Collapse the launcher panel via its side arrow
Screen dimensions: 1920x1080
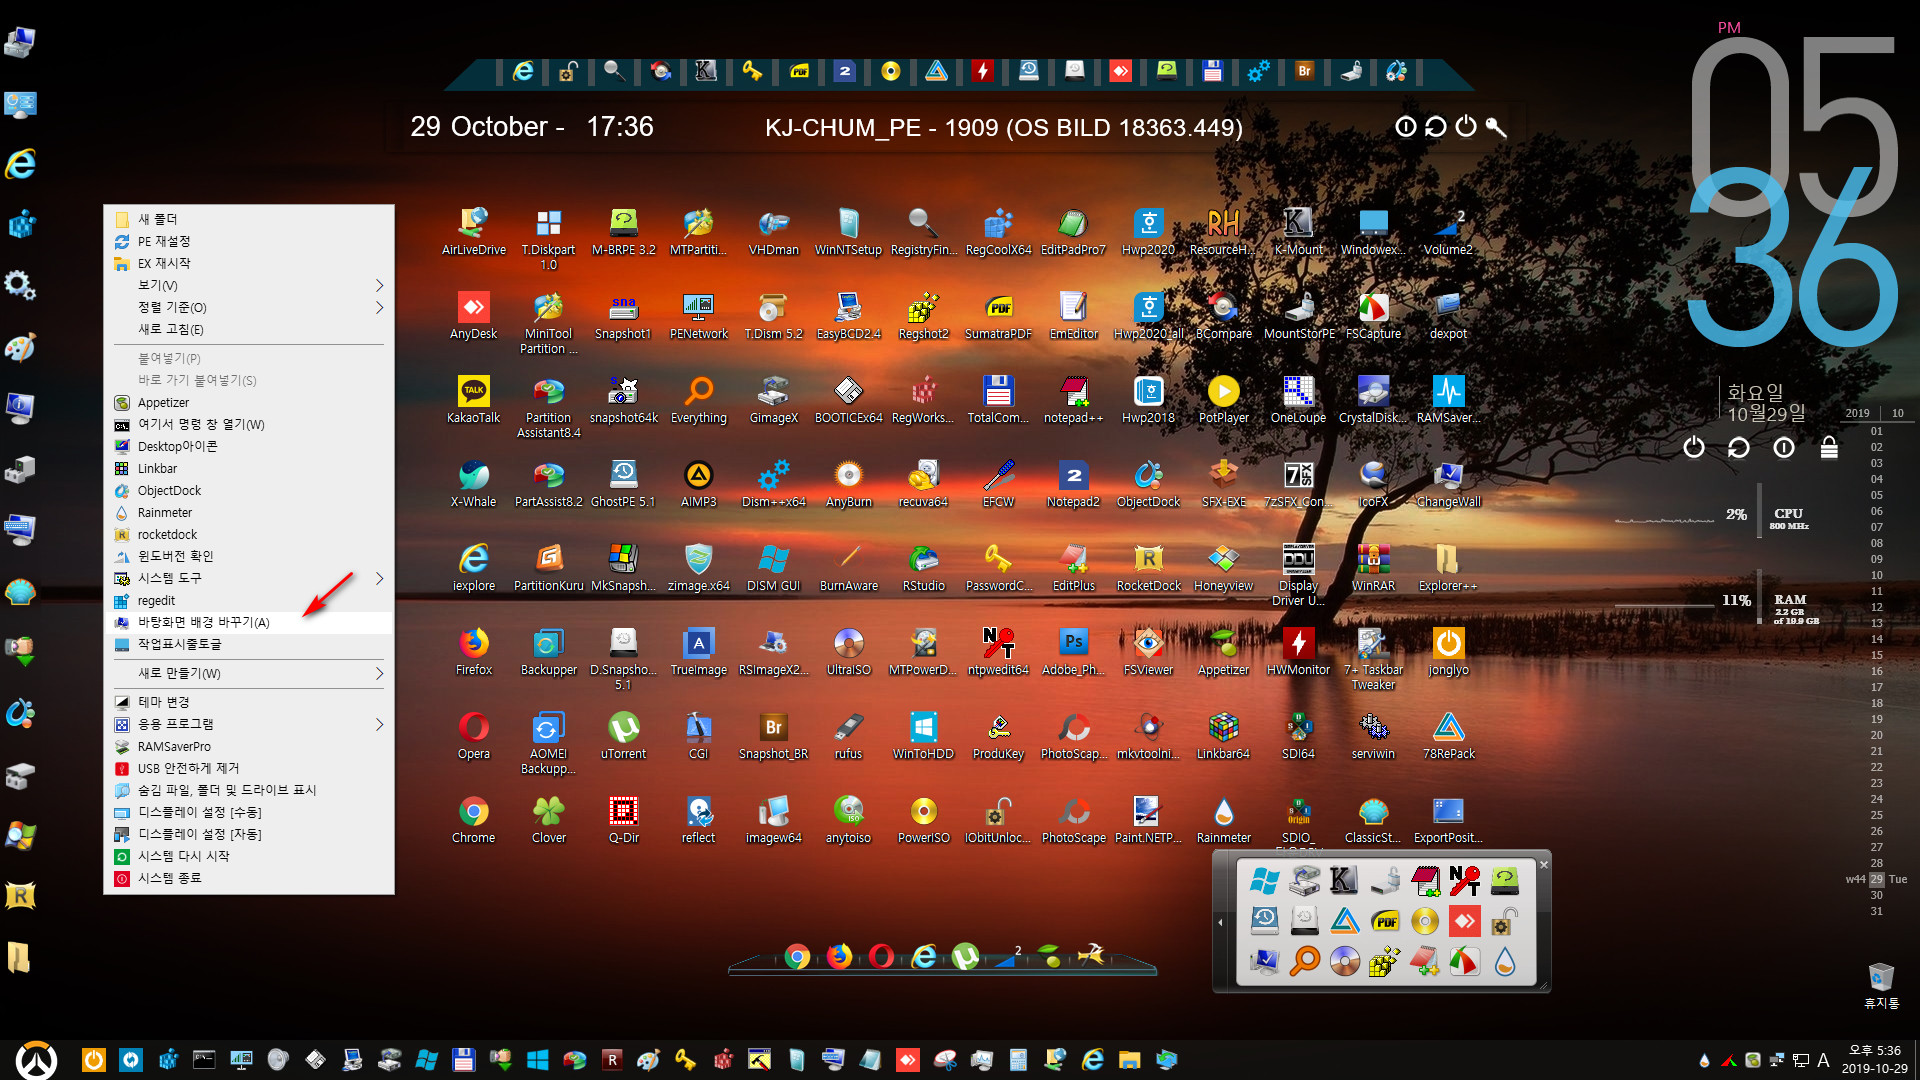[x=1220, y=921]
